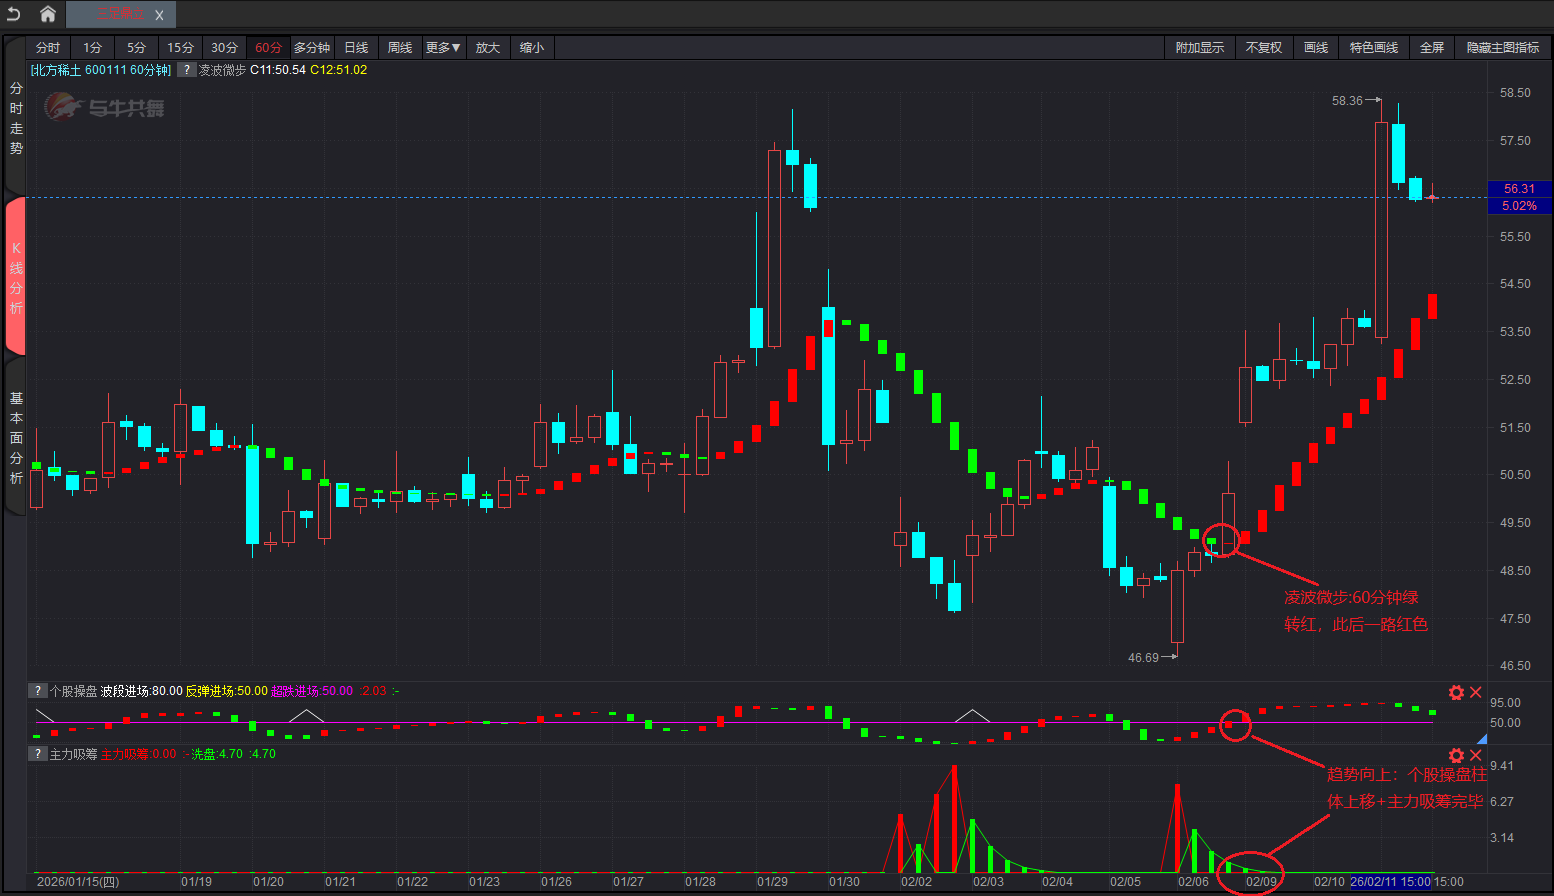Click the back arrow icon

coord(14,14)
